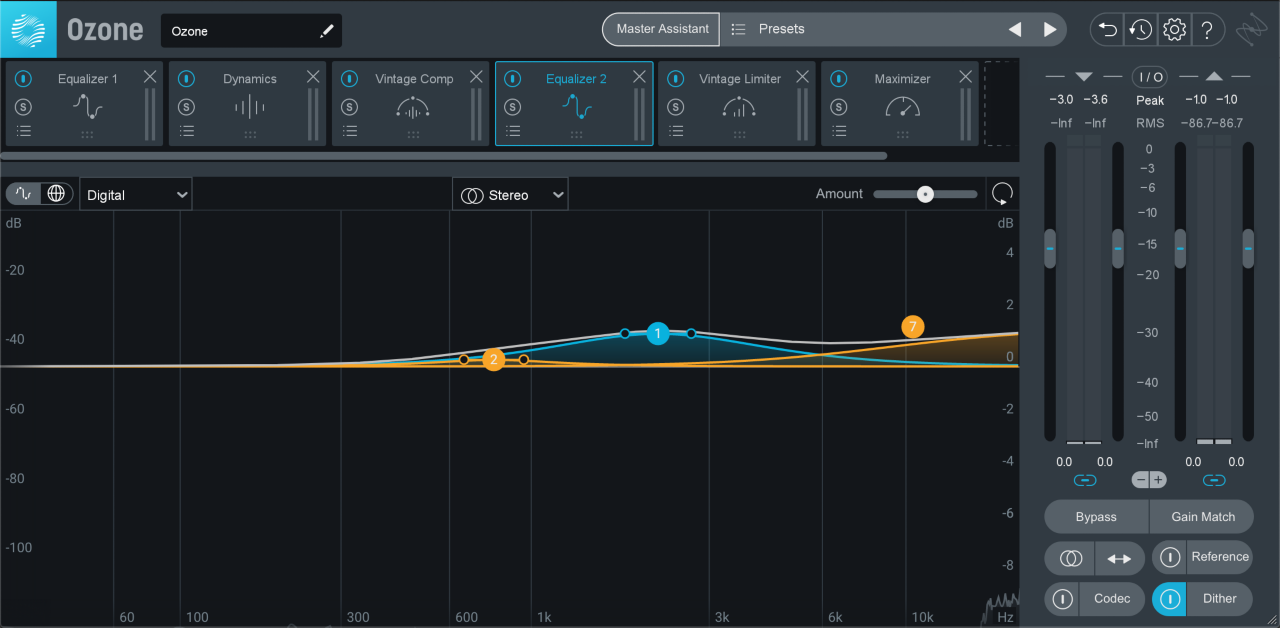Click the Gain Match button

pyautogui.click(x=1202, y=517)
